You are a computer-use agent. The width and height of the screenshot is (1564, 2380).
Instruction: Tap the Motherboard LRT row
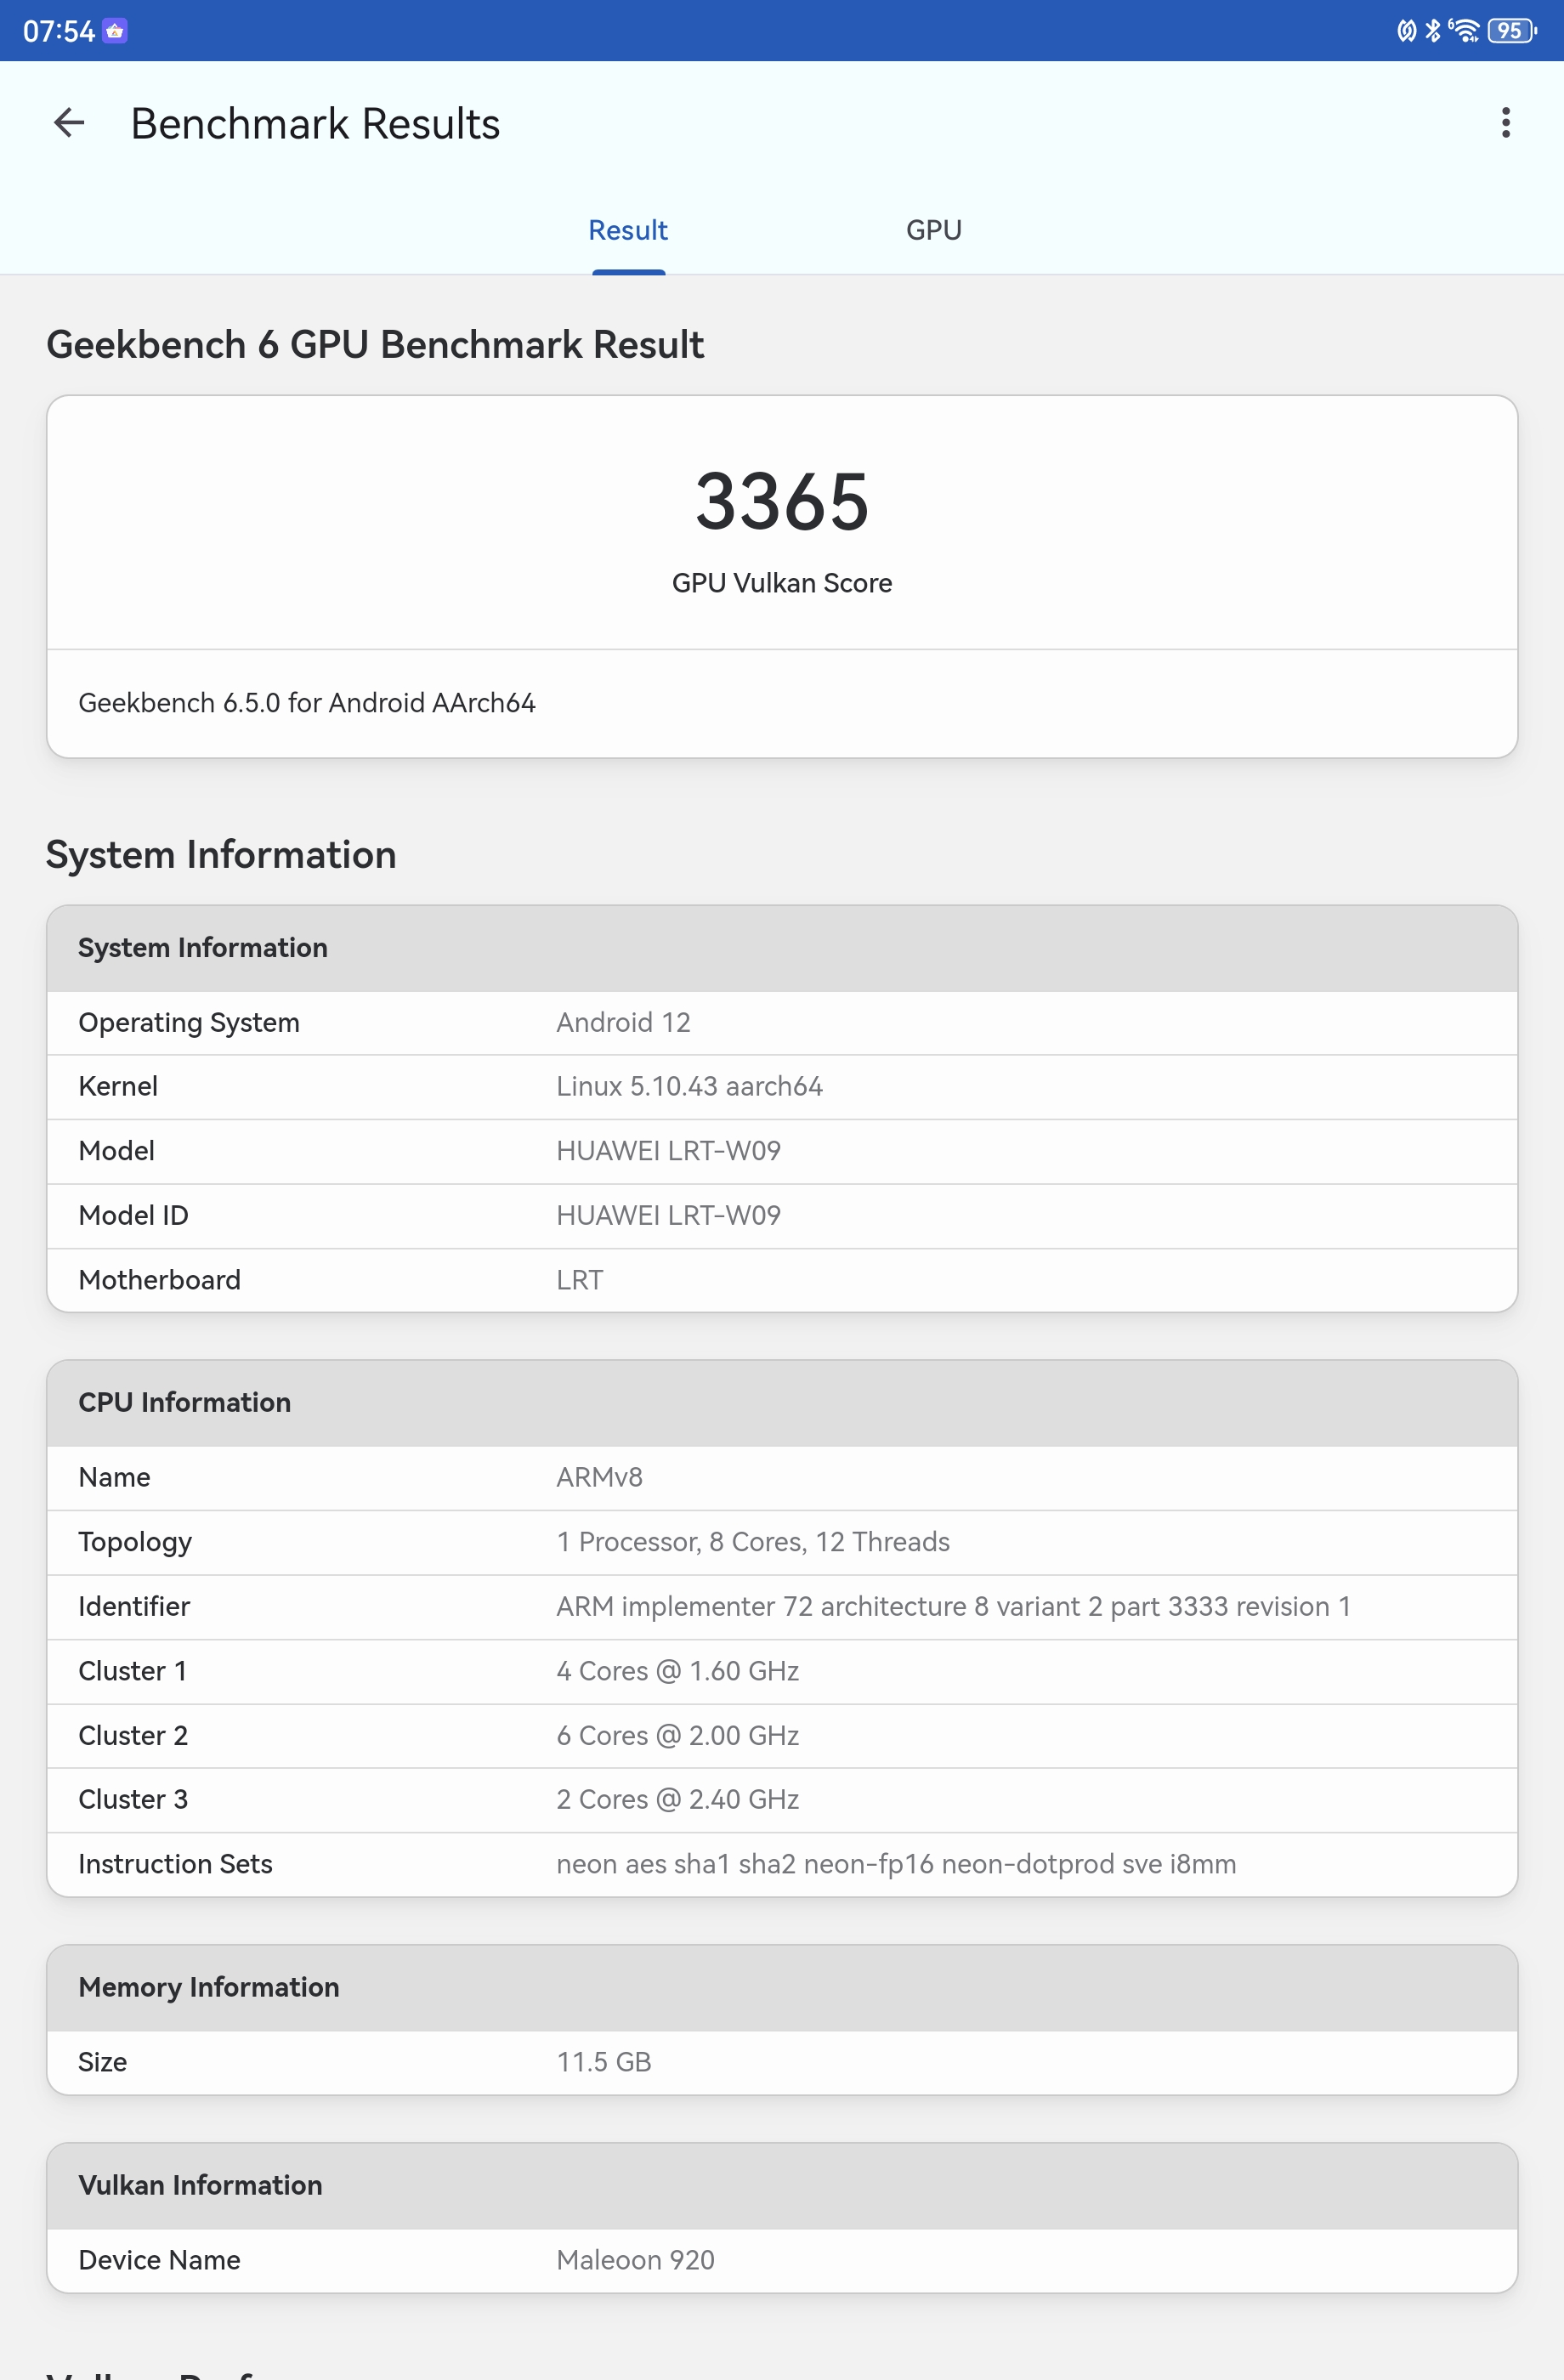point(782,1280)
